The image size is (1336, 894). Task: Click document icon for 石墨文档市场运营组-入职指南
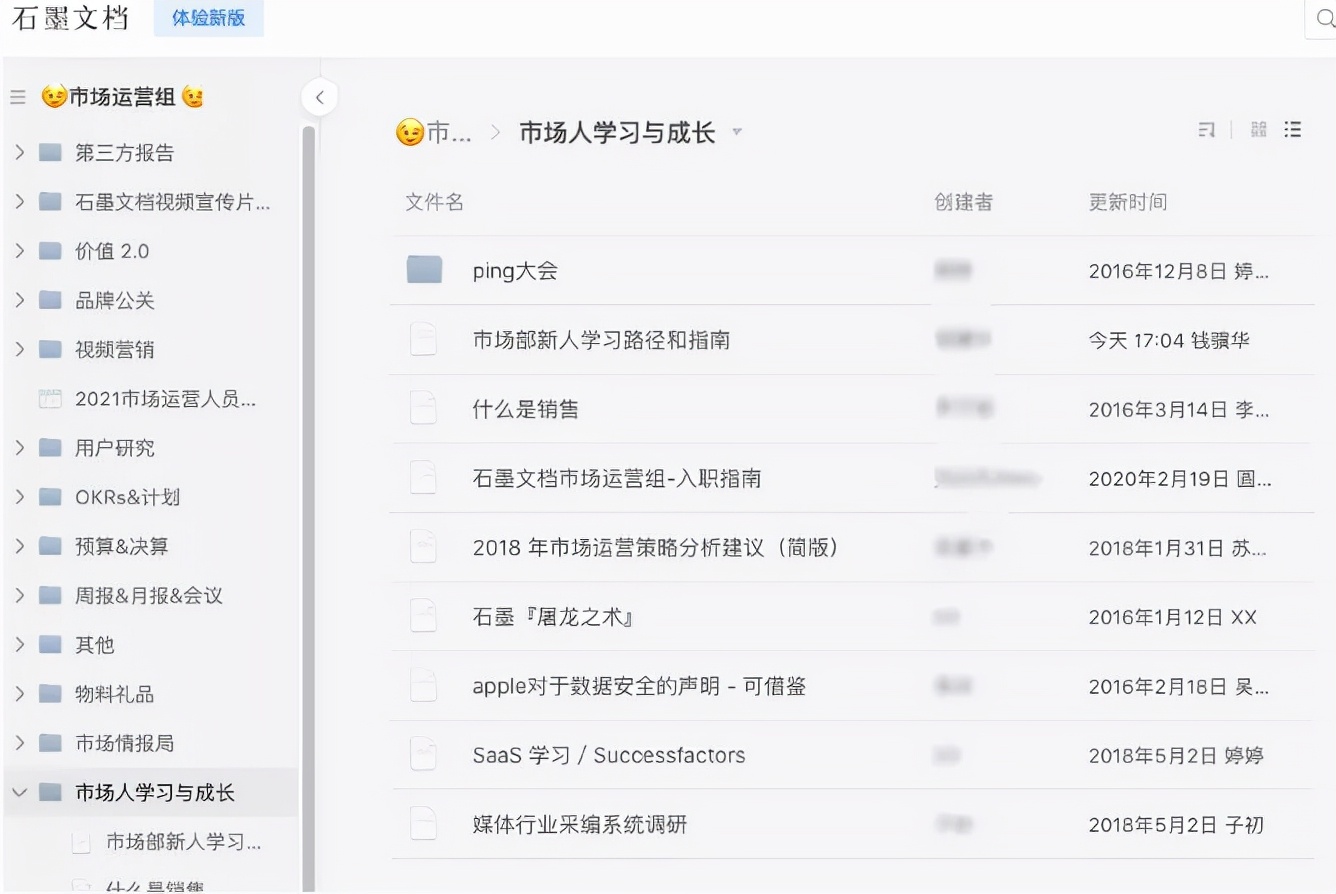pyautogui.click(x=424, y=478)
